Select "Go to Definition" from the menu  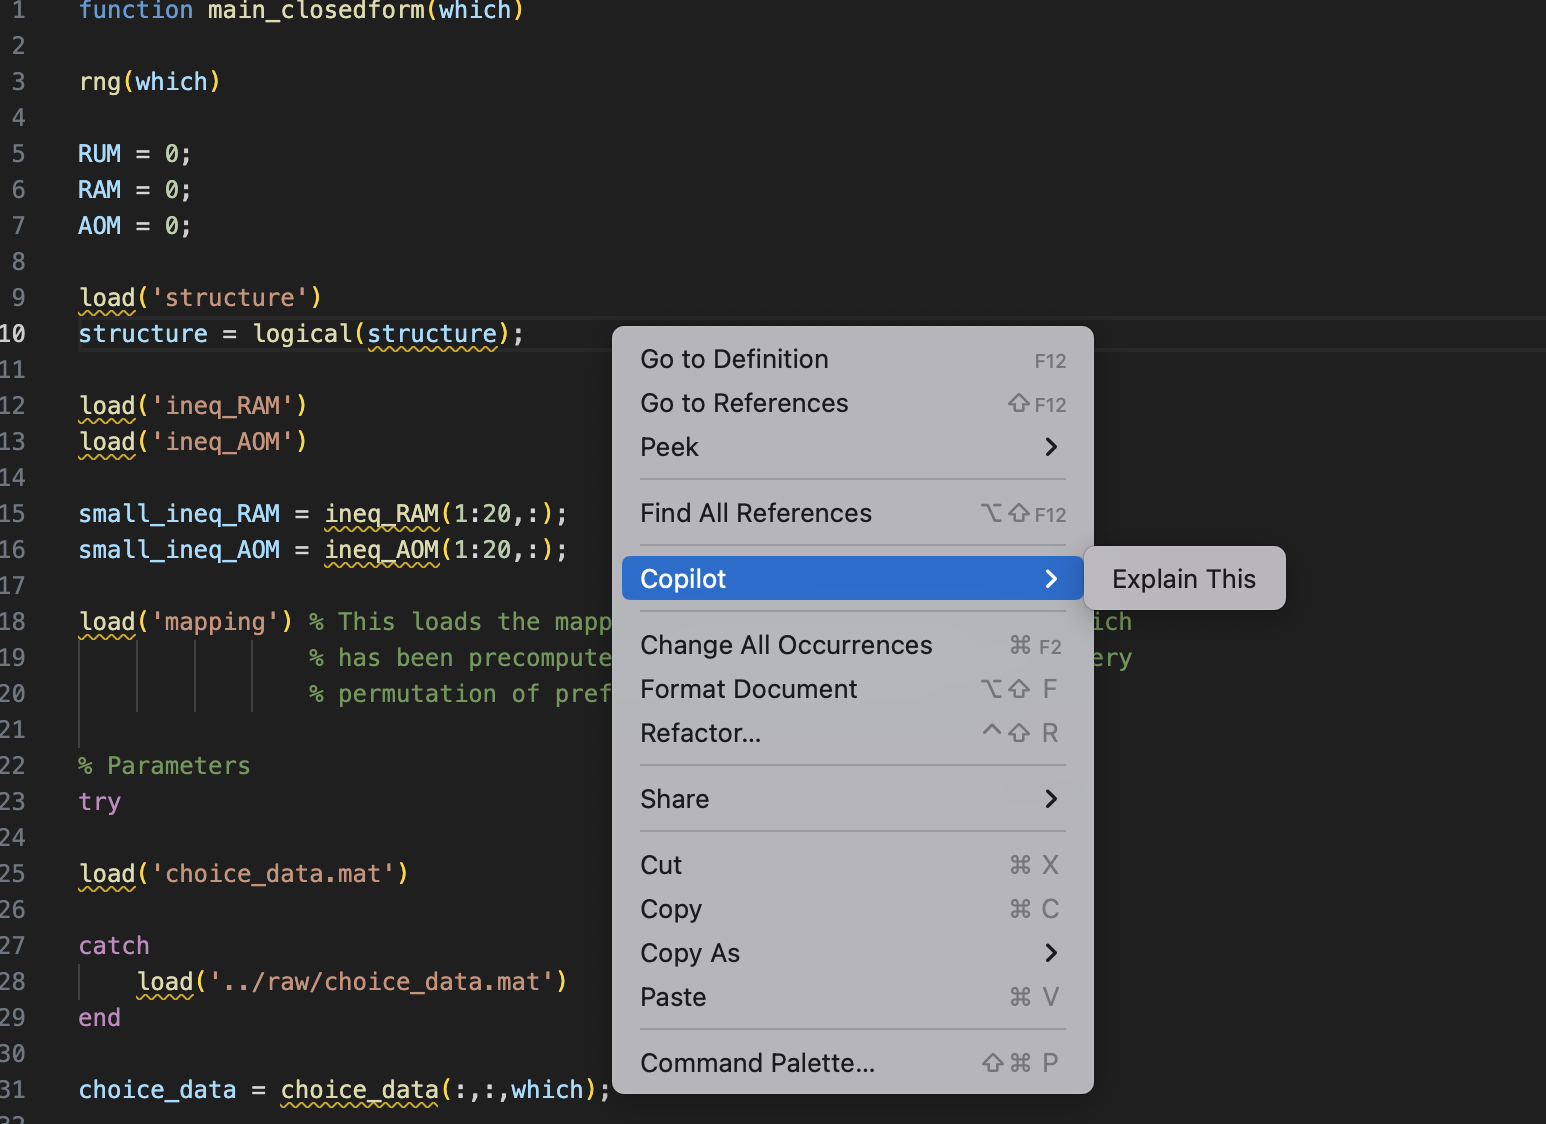pos(734,359)
